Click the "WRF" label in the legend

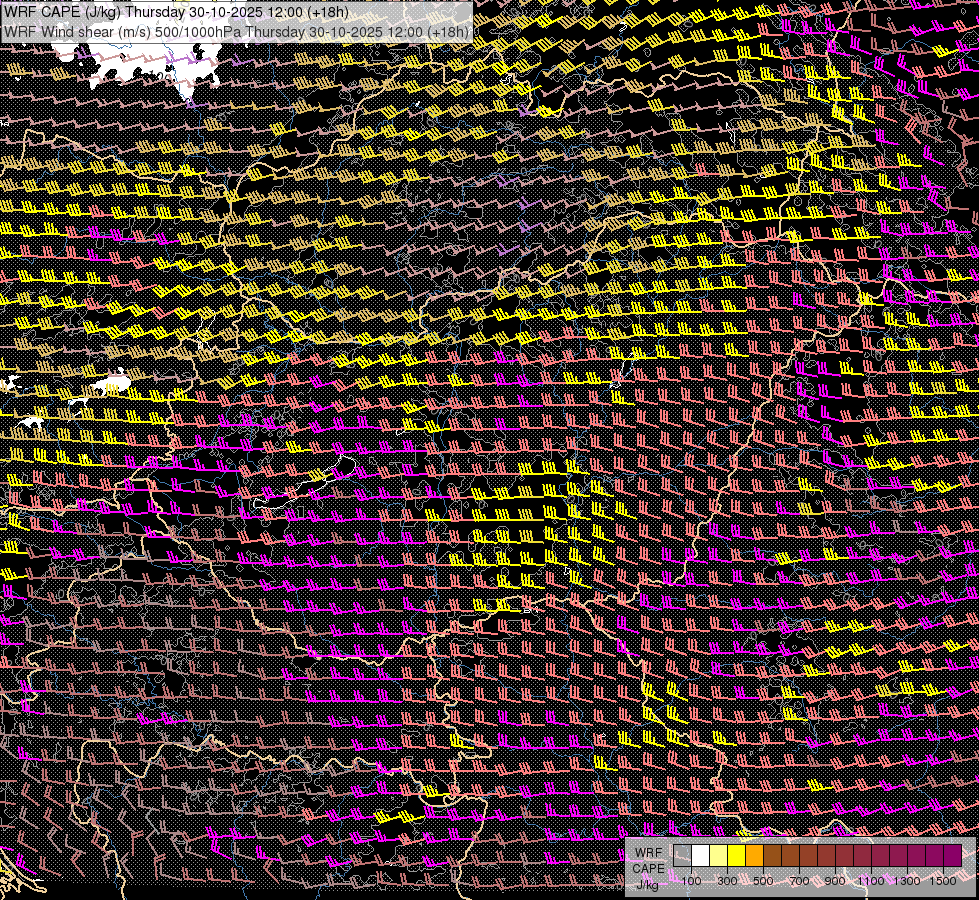pos(649,853)
